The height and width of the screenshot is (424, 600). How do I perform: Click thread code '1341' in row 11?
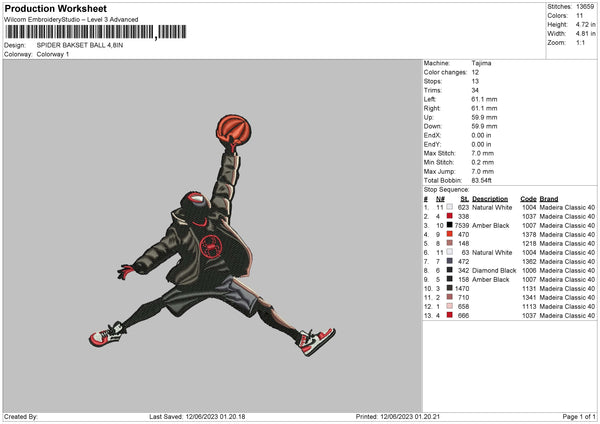tap(529, 297)
